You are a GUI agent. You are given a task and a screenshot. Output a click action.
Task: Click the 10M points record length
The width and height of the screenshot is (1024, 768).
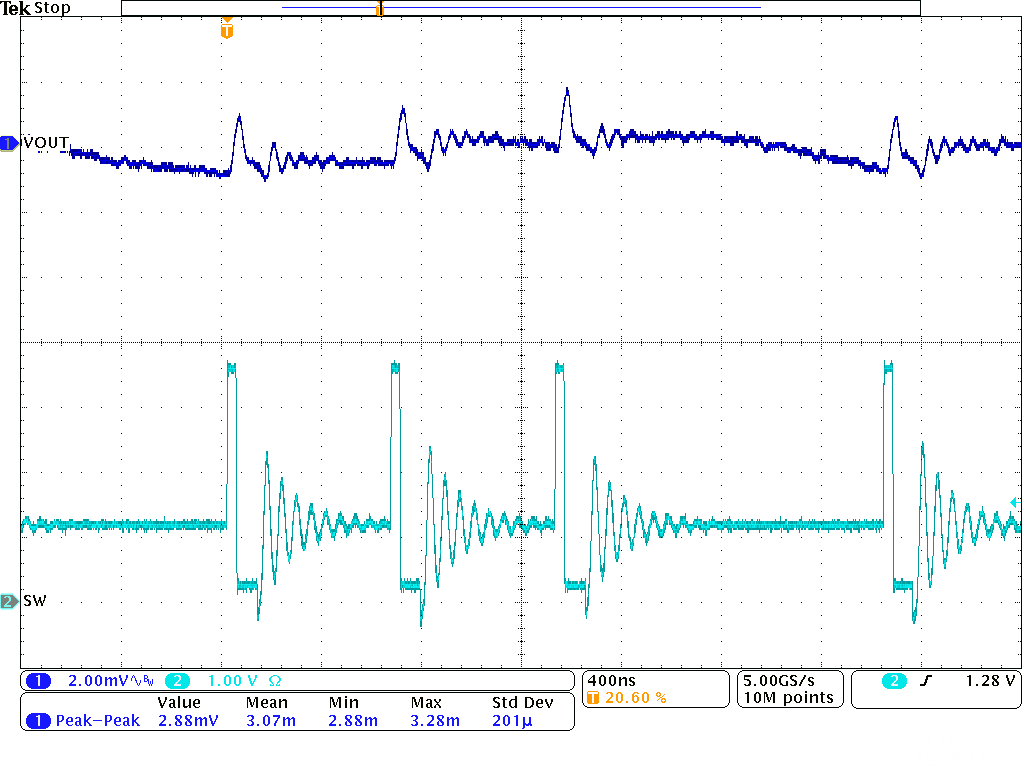[787, 698]
